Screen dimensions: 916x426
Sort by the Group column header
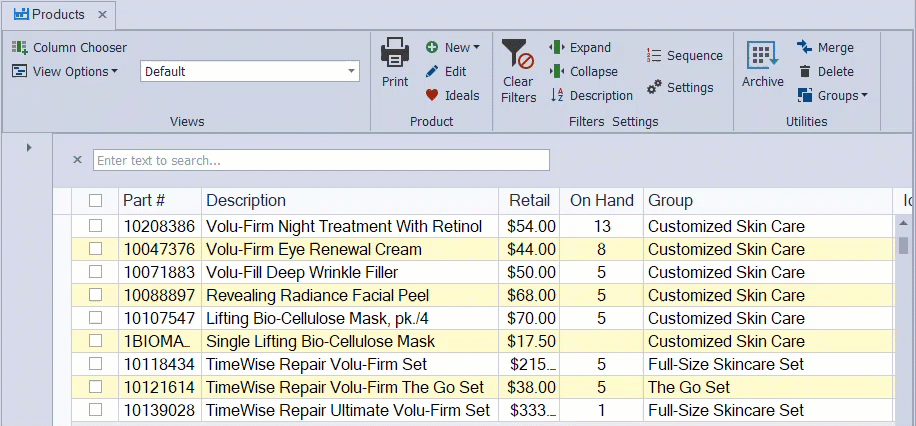point(768,200)
